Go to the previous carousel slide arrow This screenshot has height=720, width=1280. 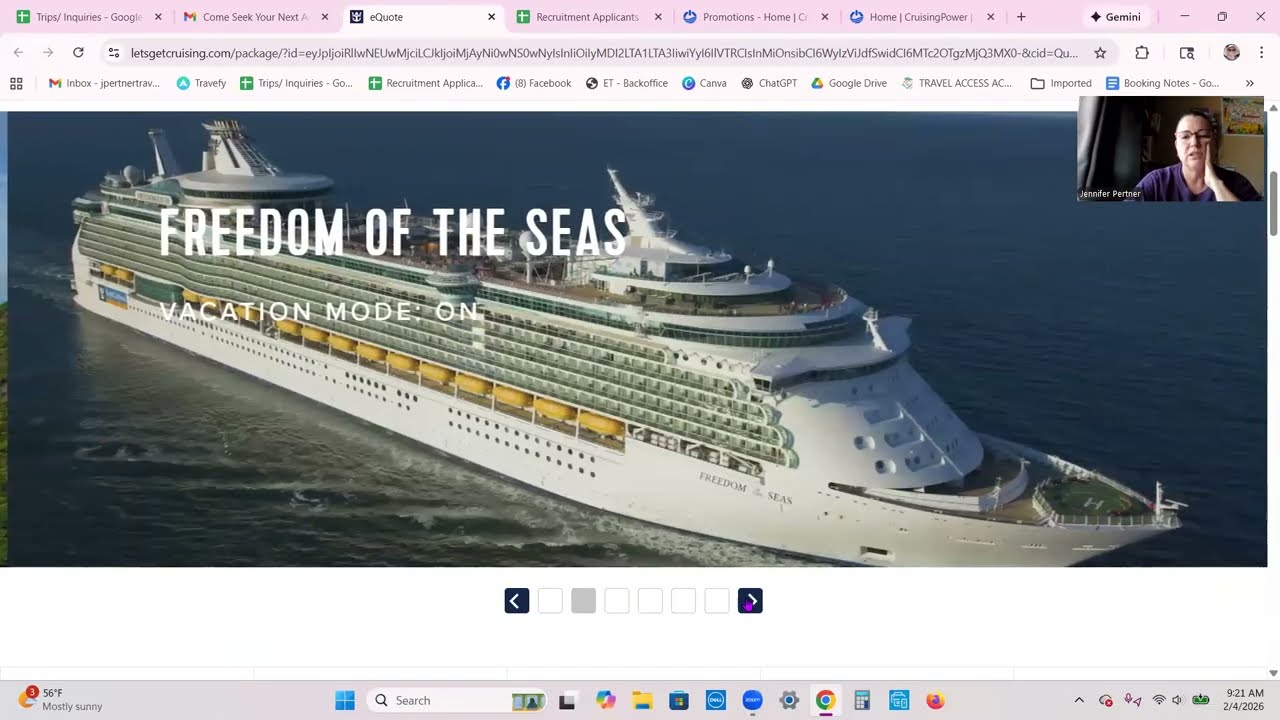coord(517,601)
